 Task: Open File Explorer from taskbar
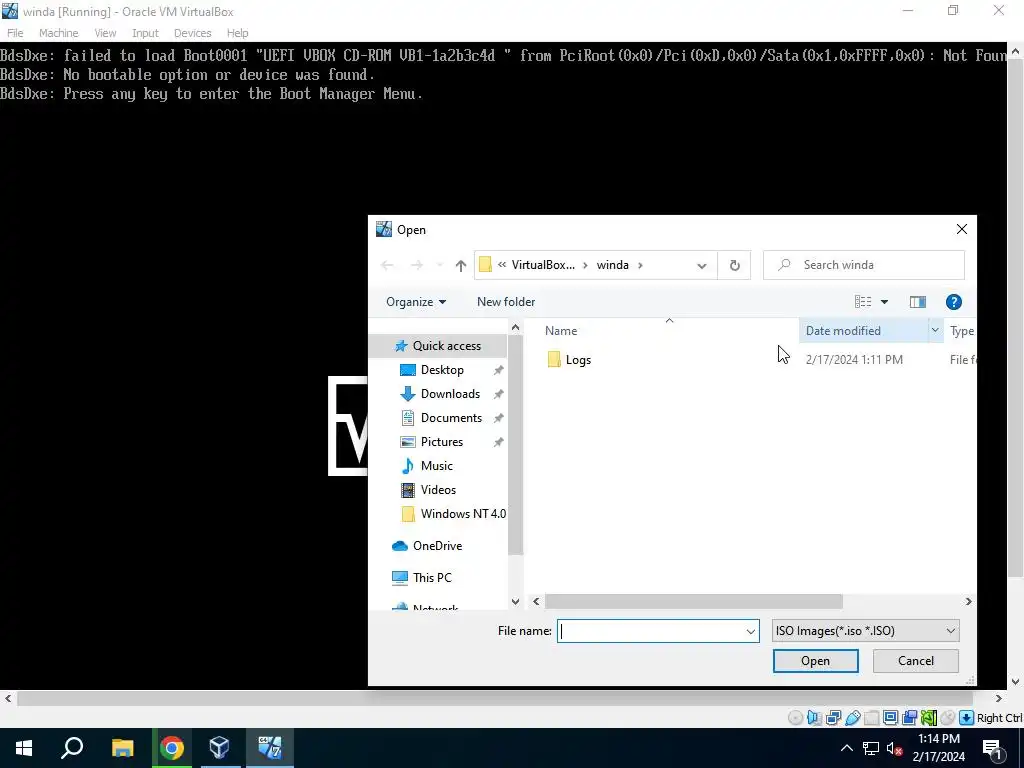pos(122,748)
